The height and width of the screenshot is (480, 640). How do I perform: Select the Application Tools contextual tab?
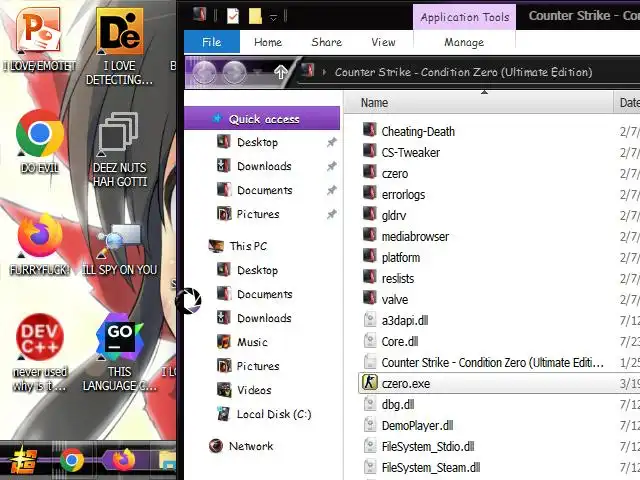(464, 17)
